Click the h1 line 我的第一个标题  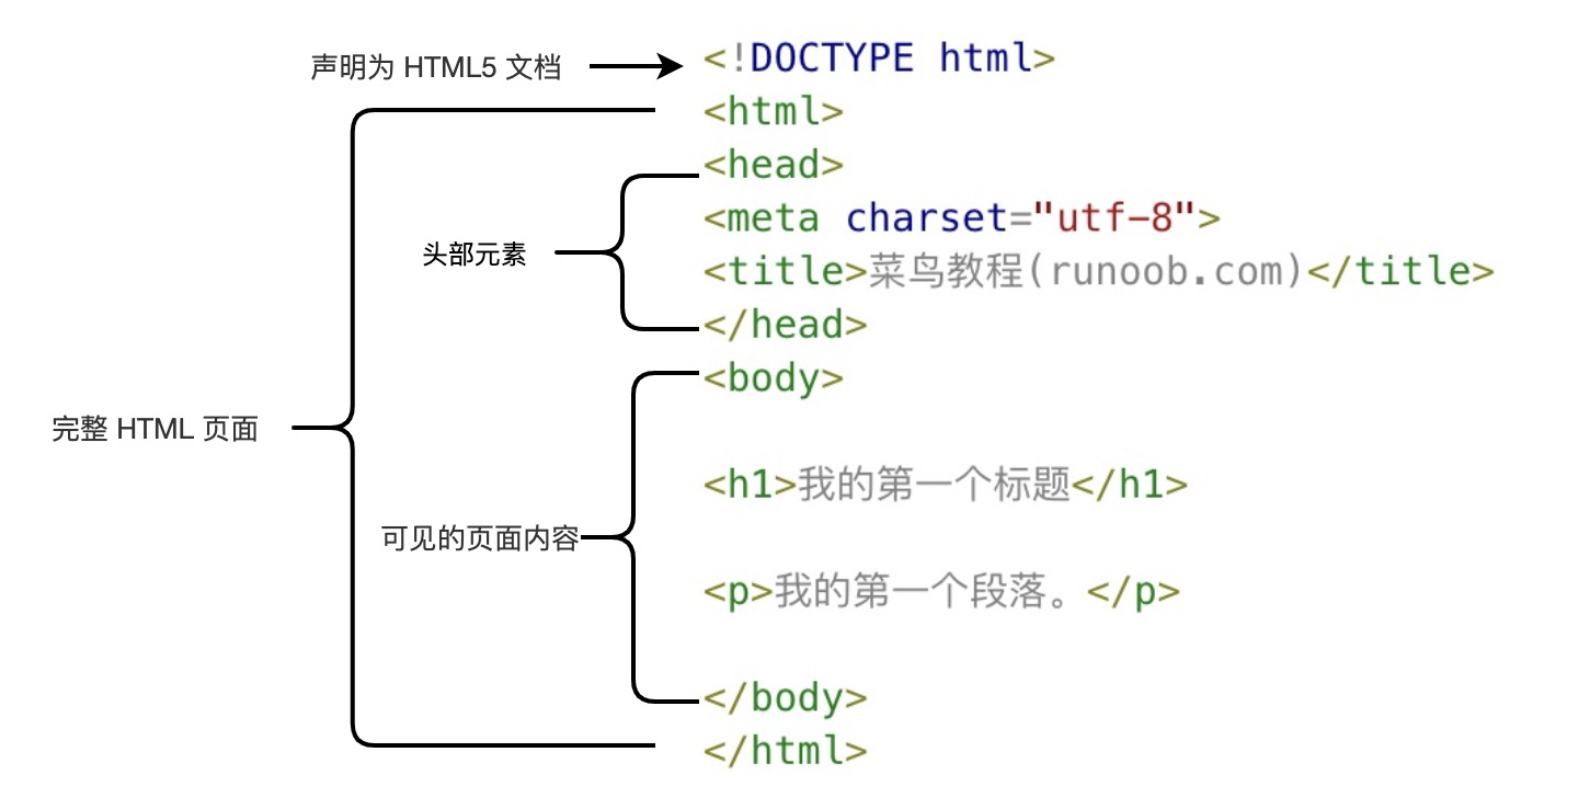pos(945,484)
